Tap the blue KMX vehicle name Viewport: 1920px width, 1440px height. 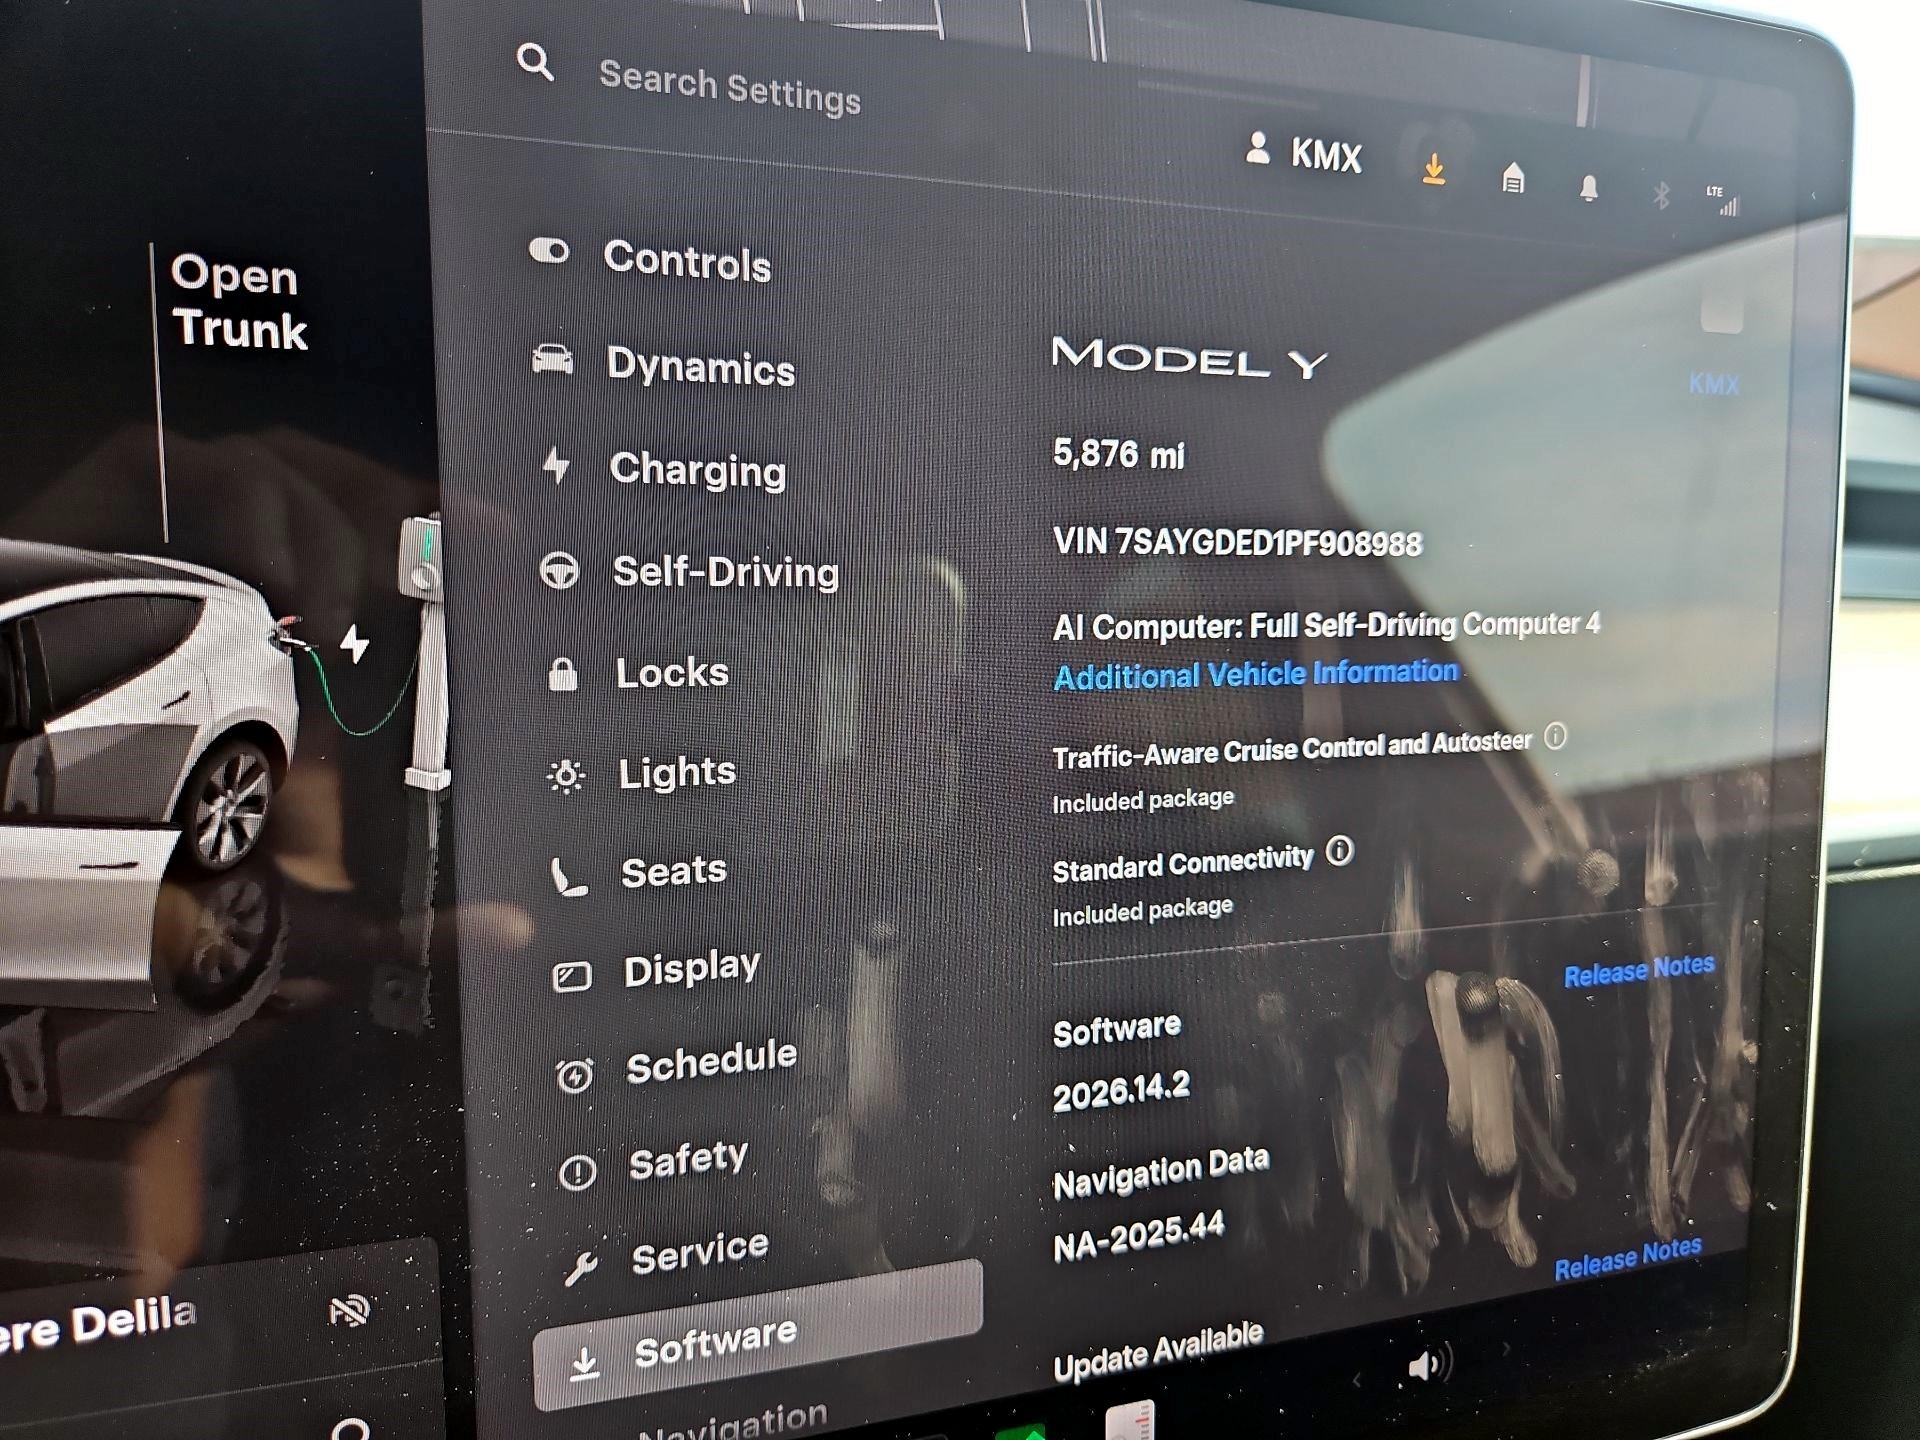(1714, 384)
